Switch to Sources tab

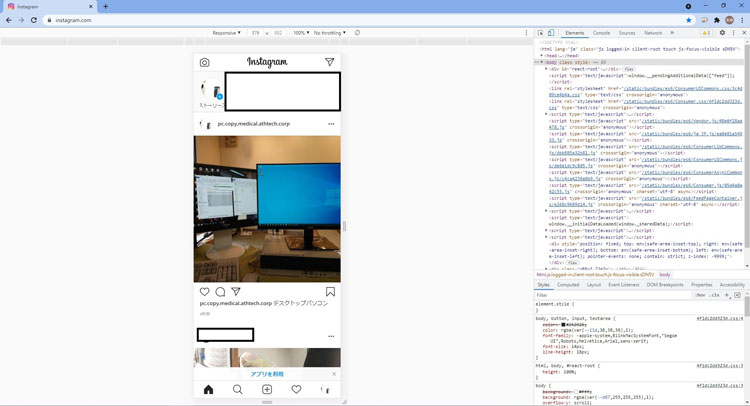click(x=627, y=33)
